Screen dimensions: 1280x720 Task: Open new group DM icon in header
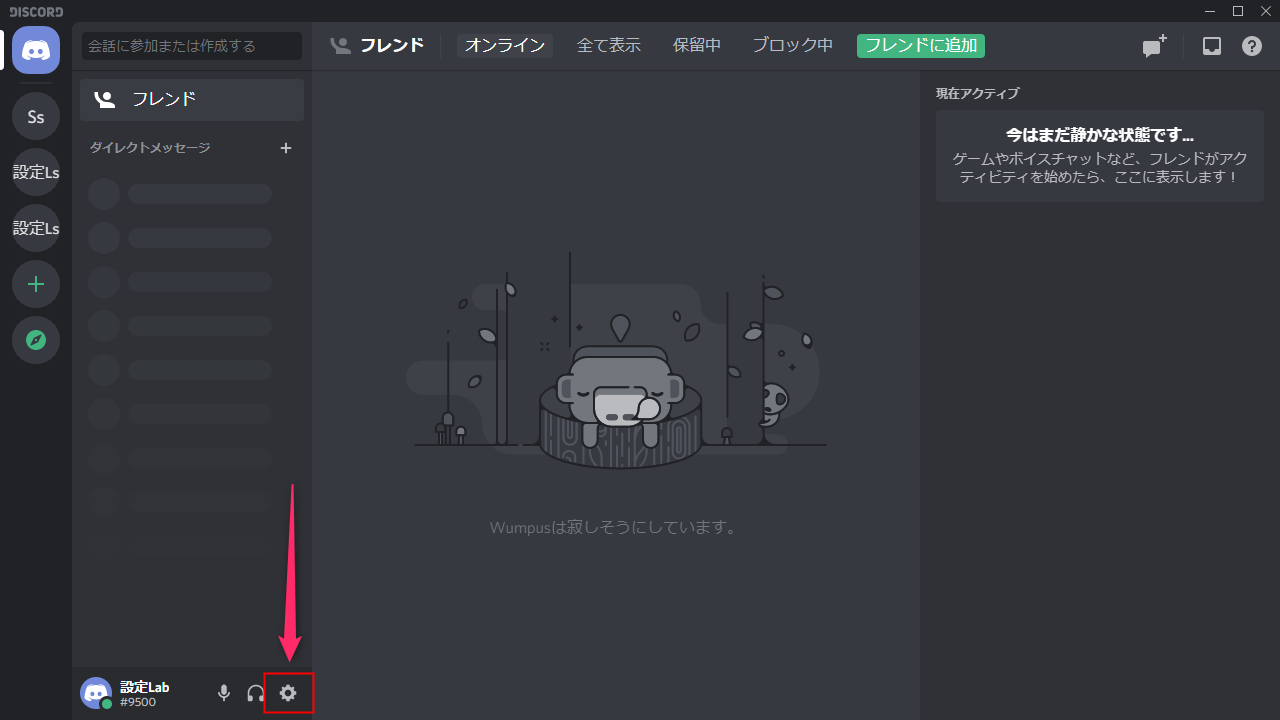[1155, 46]
